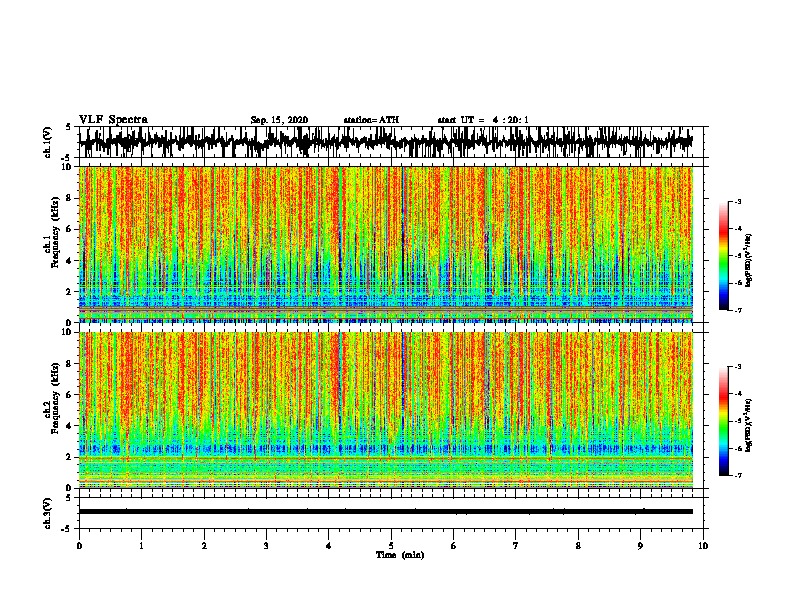Click the "ch.1(V)" waveform axis label

point(48,142)
